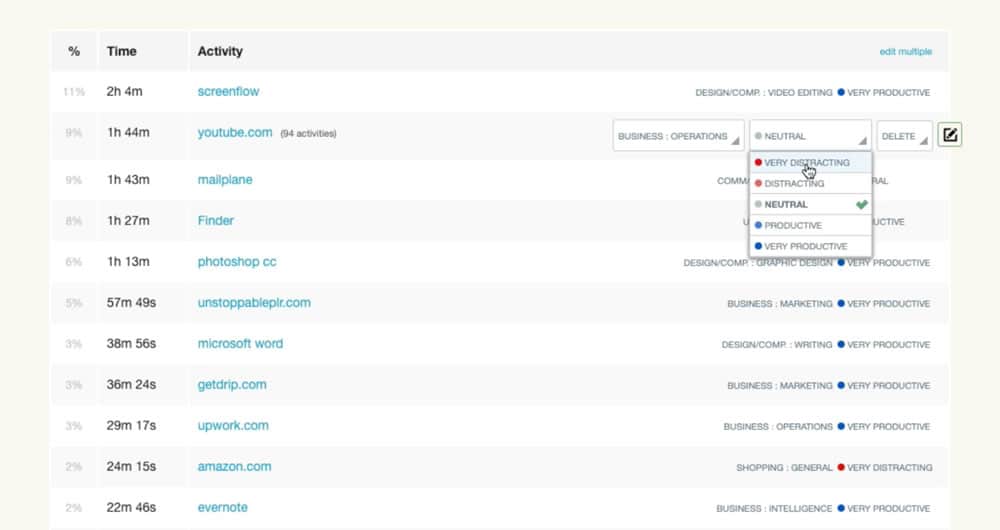Viewport: 1000px width, 530px height.
Task: Open the photoshop cc activity link
Action: tap(237, 261)
